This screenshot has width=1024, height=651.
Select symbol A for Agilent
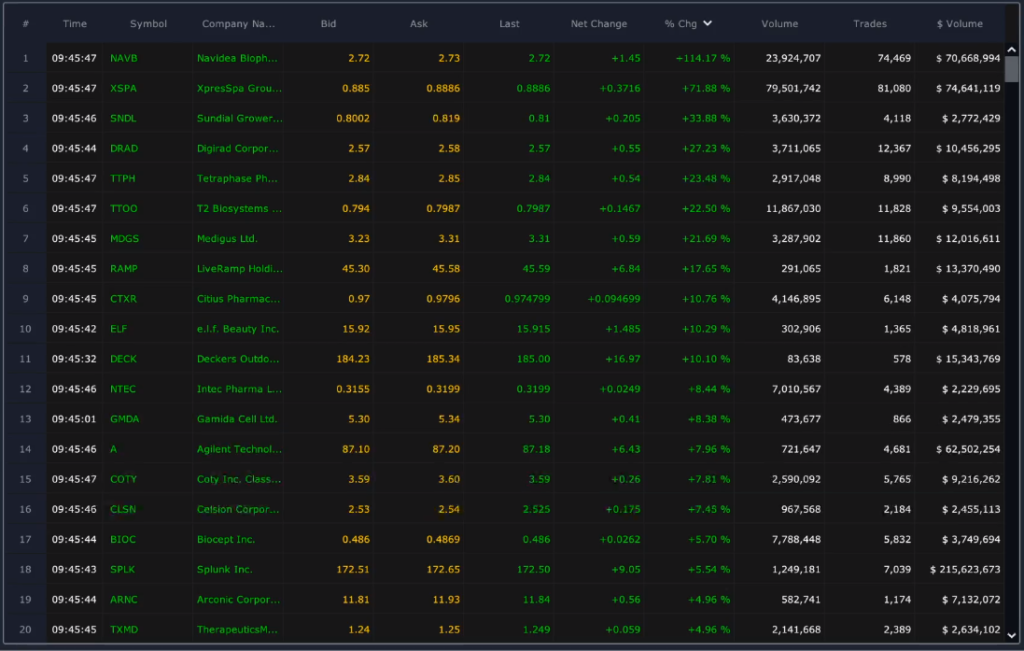(x=114, y=449)
